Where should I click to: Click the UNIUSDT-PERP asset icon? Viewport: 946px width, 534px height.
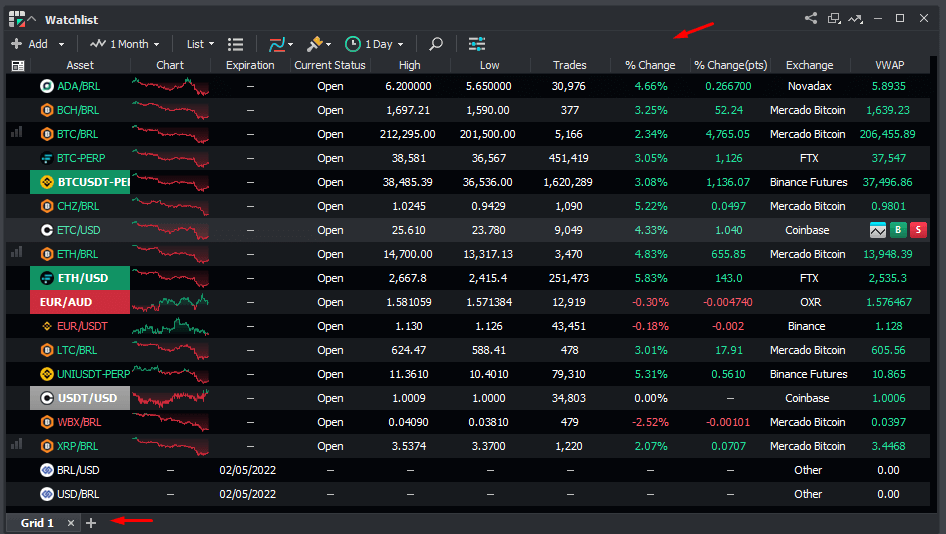point(46,374)
